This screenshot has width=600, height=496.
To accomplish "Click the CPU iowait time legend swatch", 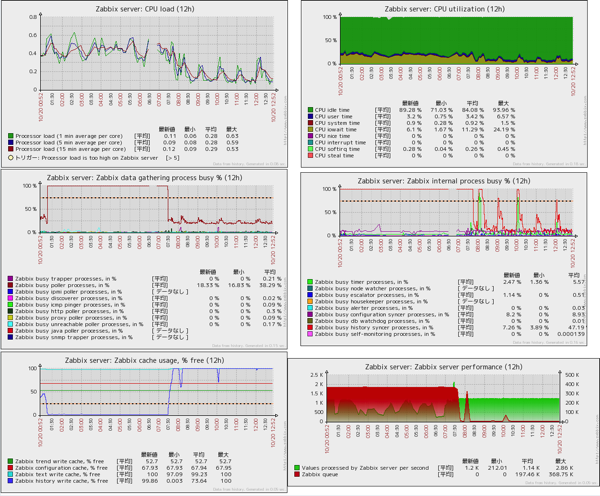I will coord(310,129).
